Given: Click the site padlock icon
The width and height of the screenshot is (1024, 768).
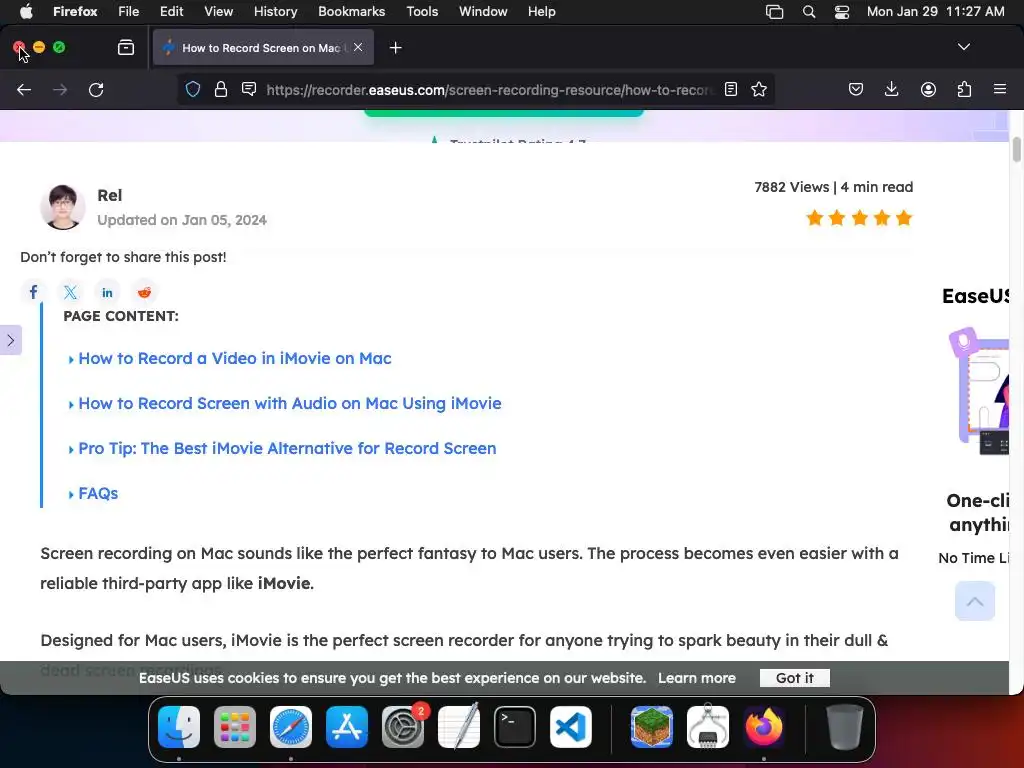Looking at the screenshot, I should coord(221,89).
